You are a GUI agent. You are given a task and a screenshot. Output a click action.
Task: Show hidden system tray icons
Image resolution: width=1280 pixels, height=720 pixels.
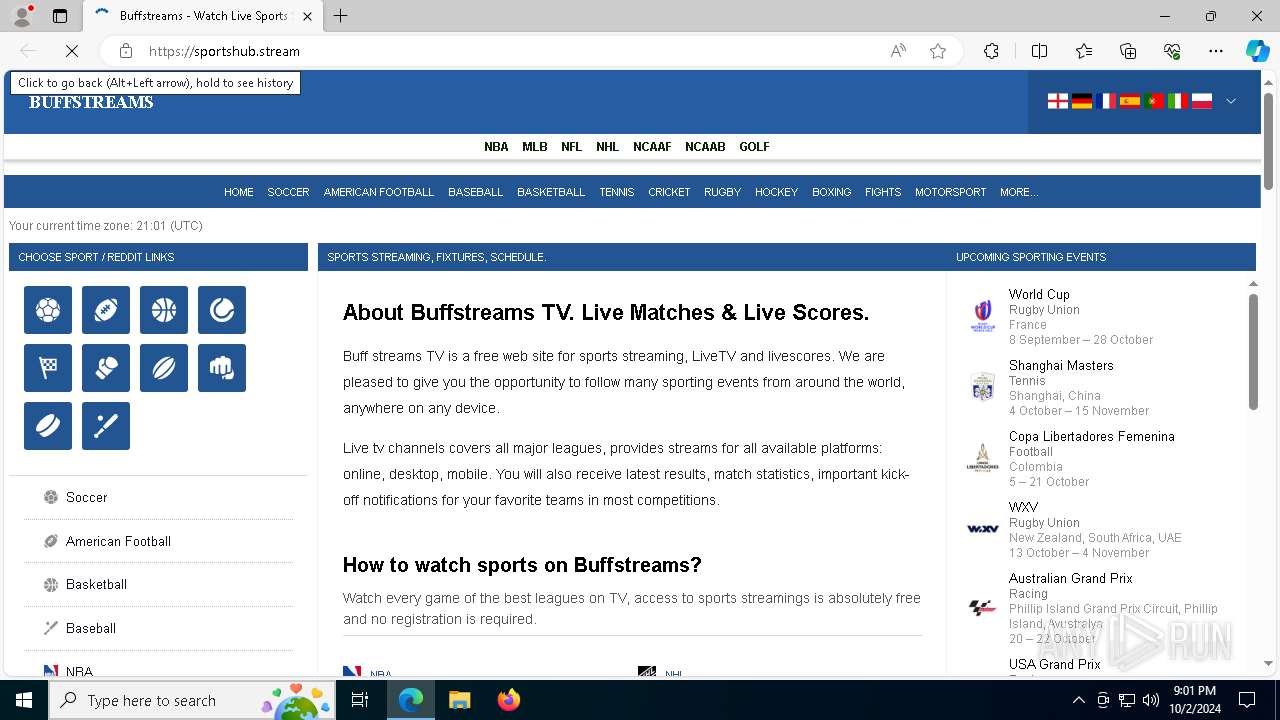point(1078,700)
